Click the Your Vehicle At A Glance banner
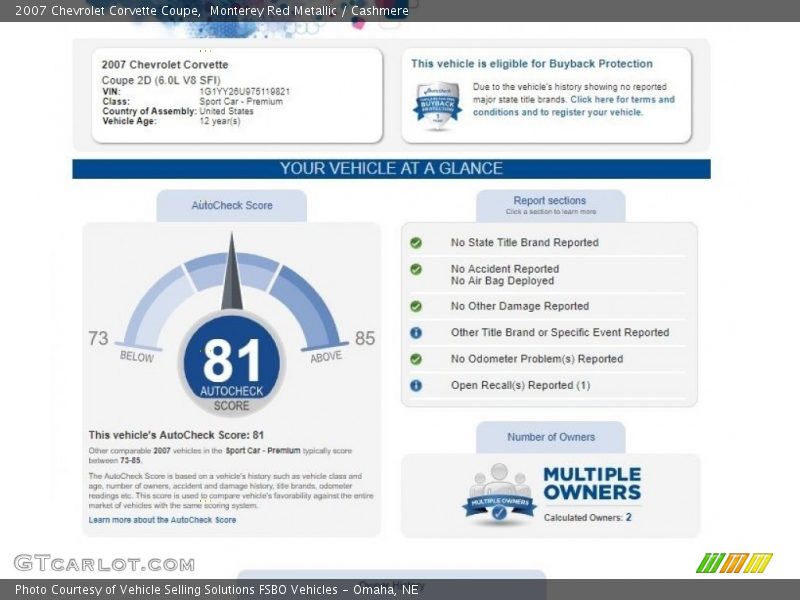This screenshot has width=800, height=600. 391,169
